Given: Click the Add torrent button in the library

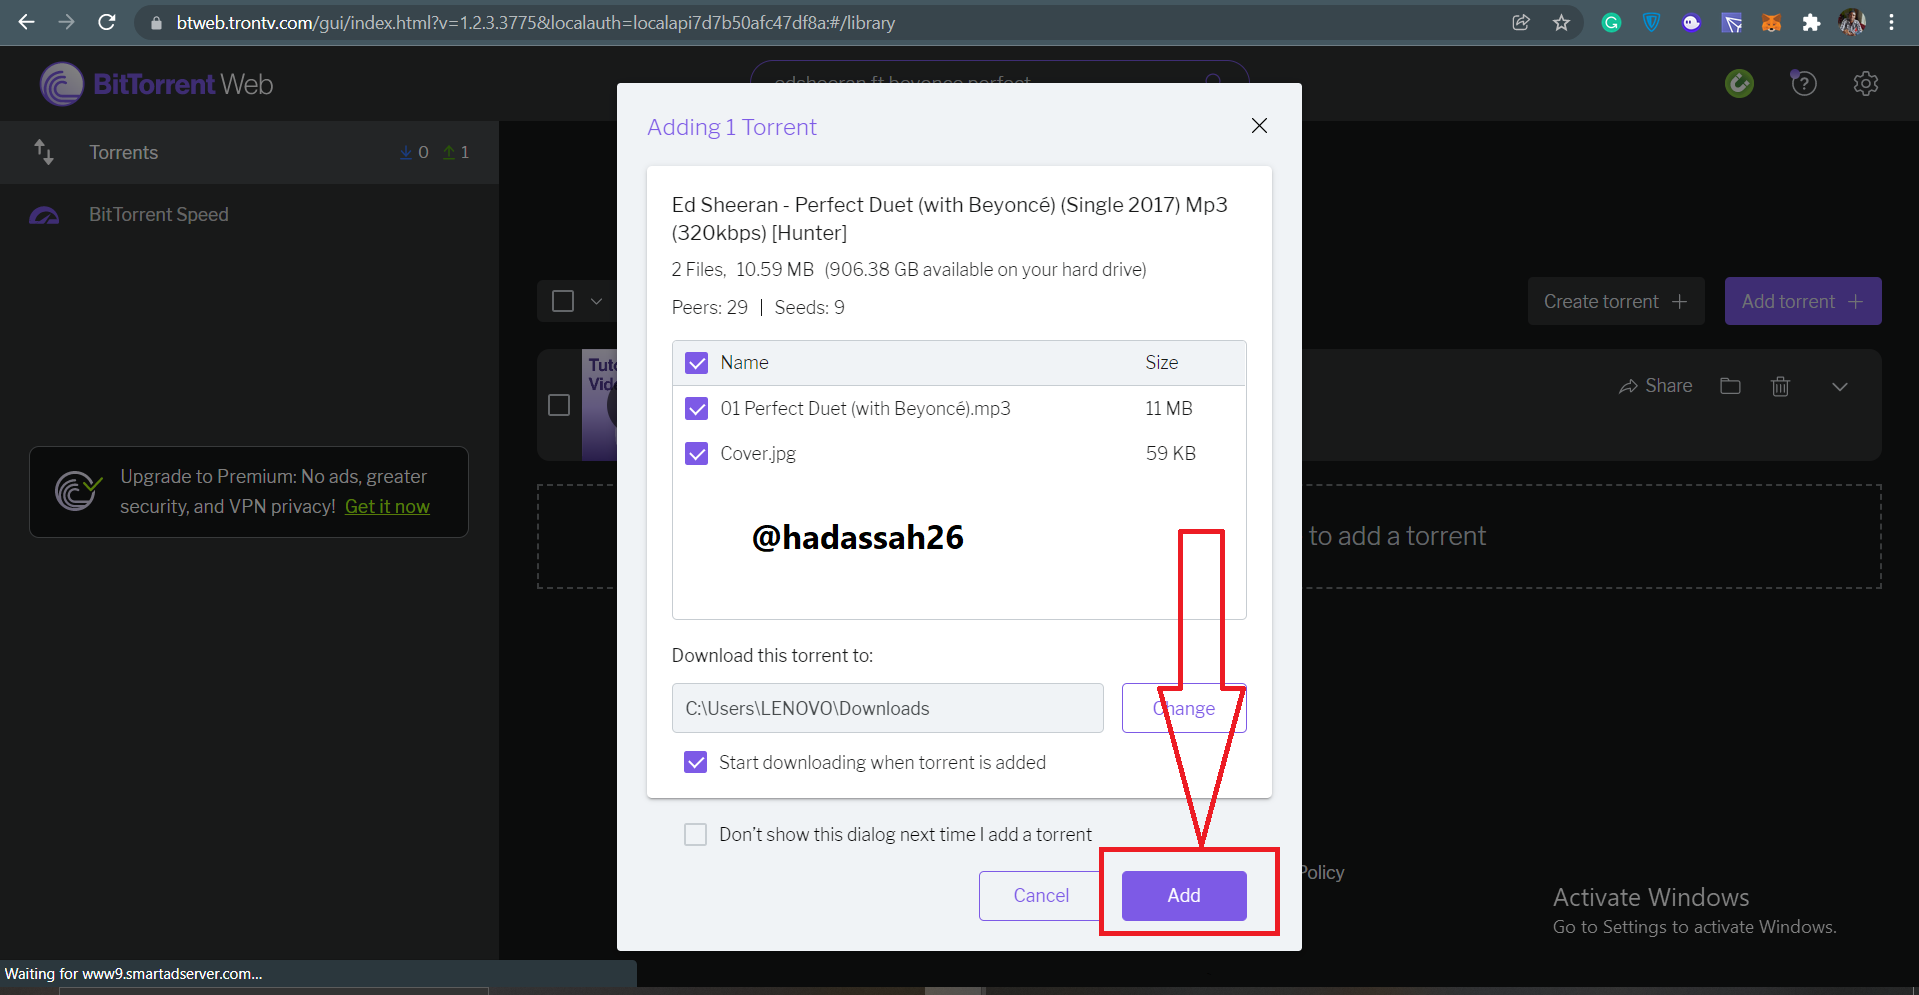Looking at the screenshot, I should click(x=1802, y=301).
